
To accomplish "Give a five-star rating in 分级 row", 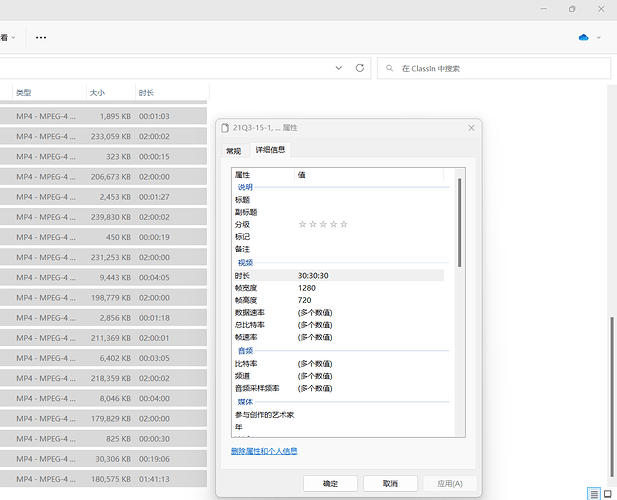I will (x=344, y=224).
